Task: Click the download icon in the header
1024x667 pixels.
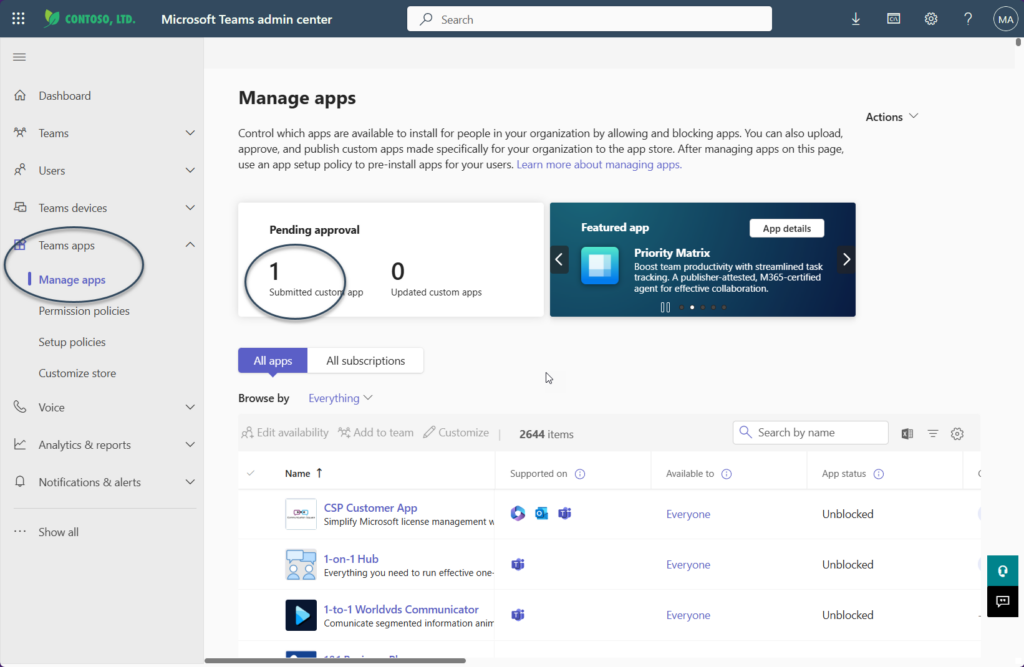Action: pyautogui.click(x=856, y=19)
